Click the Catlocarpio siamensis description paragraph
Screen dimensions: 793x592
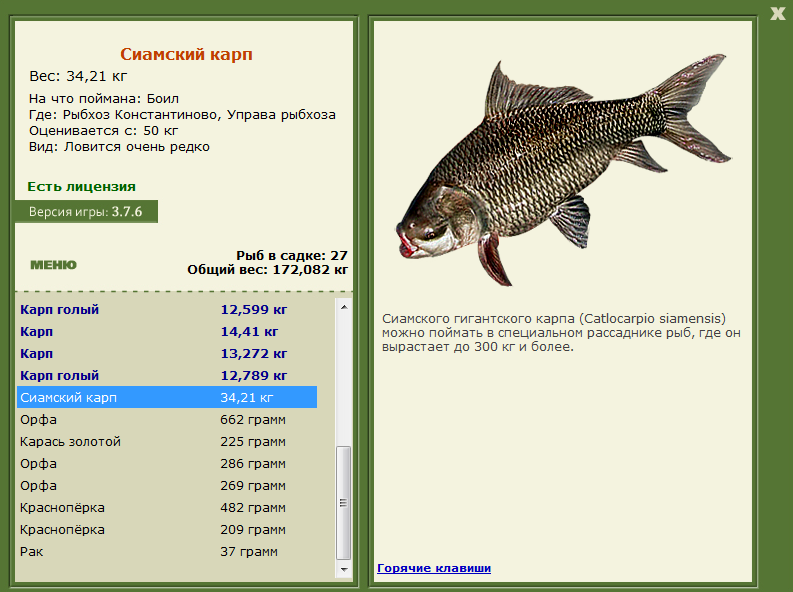click(561, 333)
